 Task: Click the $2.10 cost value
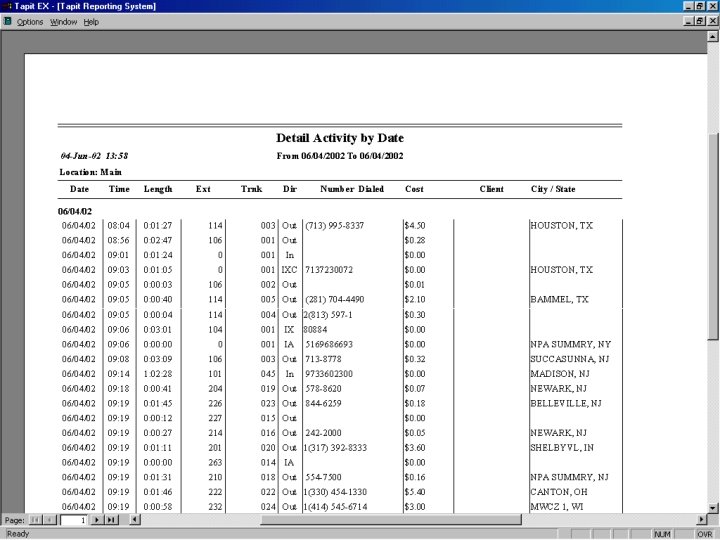tap(415, 299)
